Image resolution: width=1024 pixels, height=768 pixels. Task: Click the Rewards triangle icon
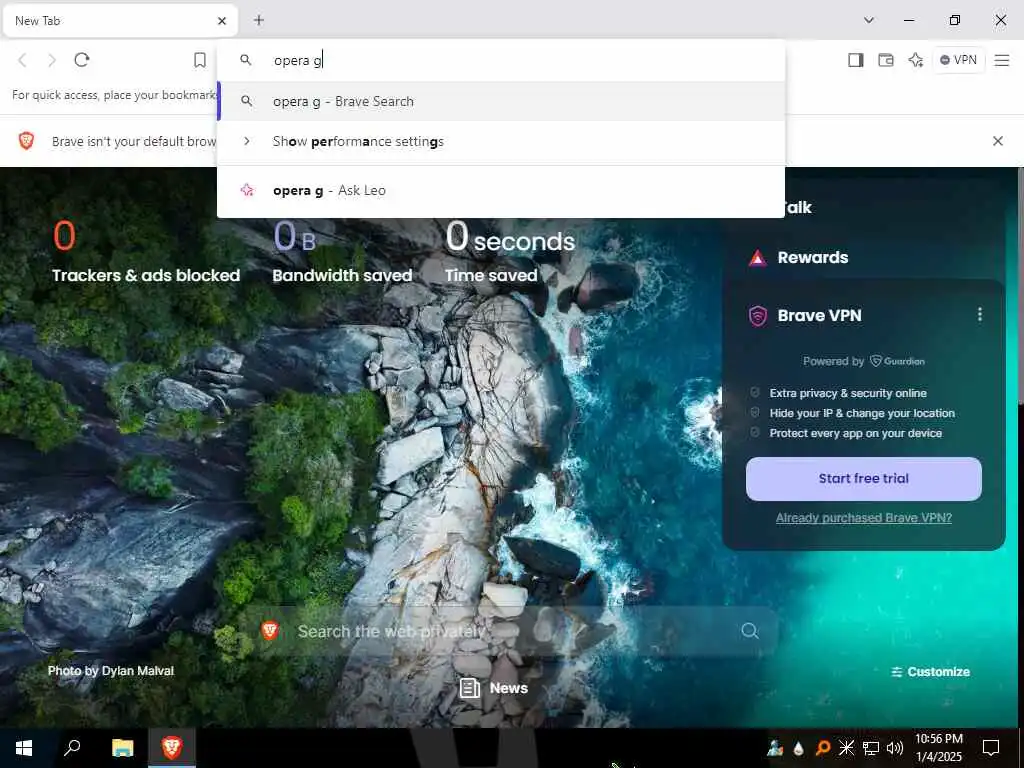[758, 258]
